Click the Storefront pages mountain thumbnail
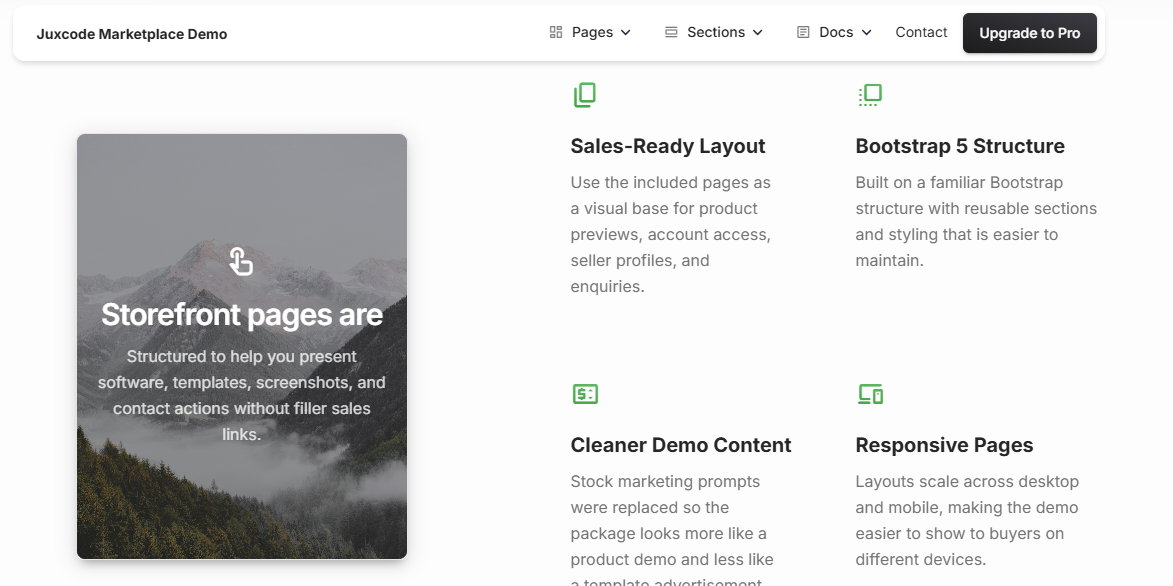 (241, 345)
